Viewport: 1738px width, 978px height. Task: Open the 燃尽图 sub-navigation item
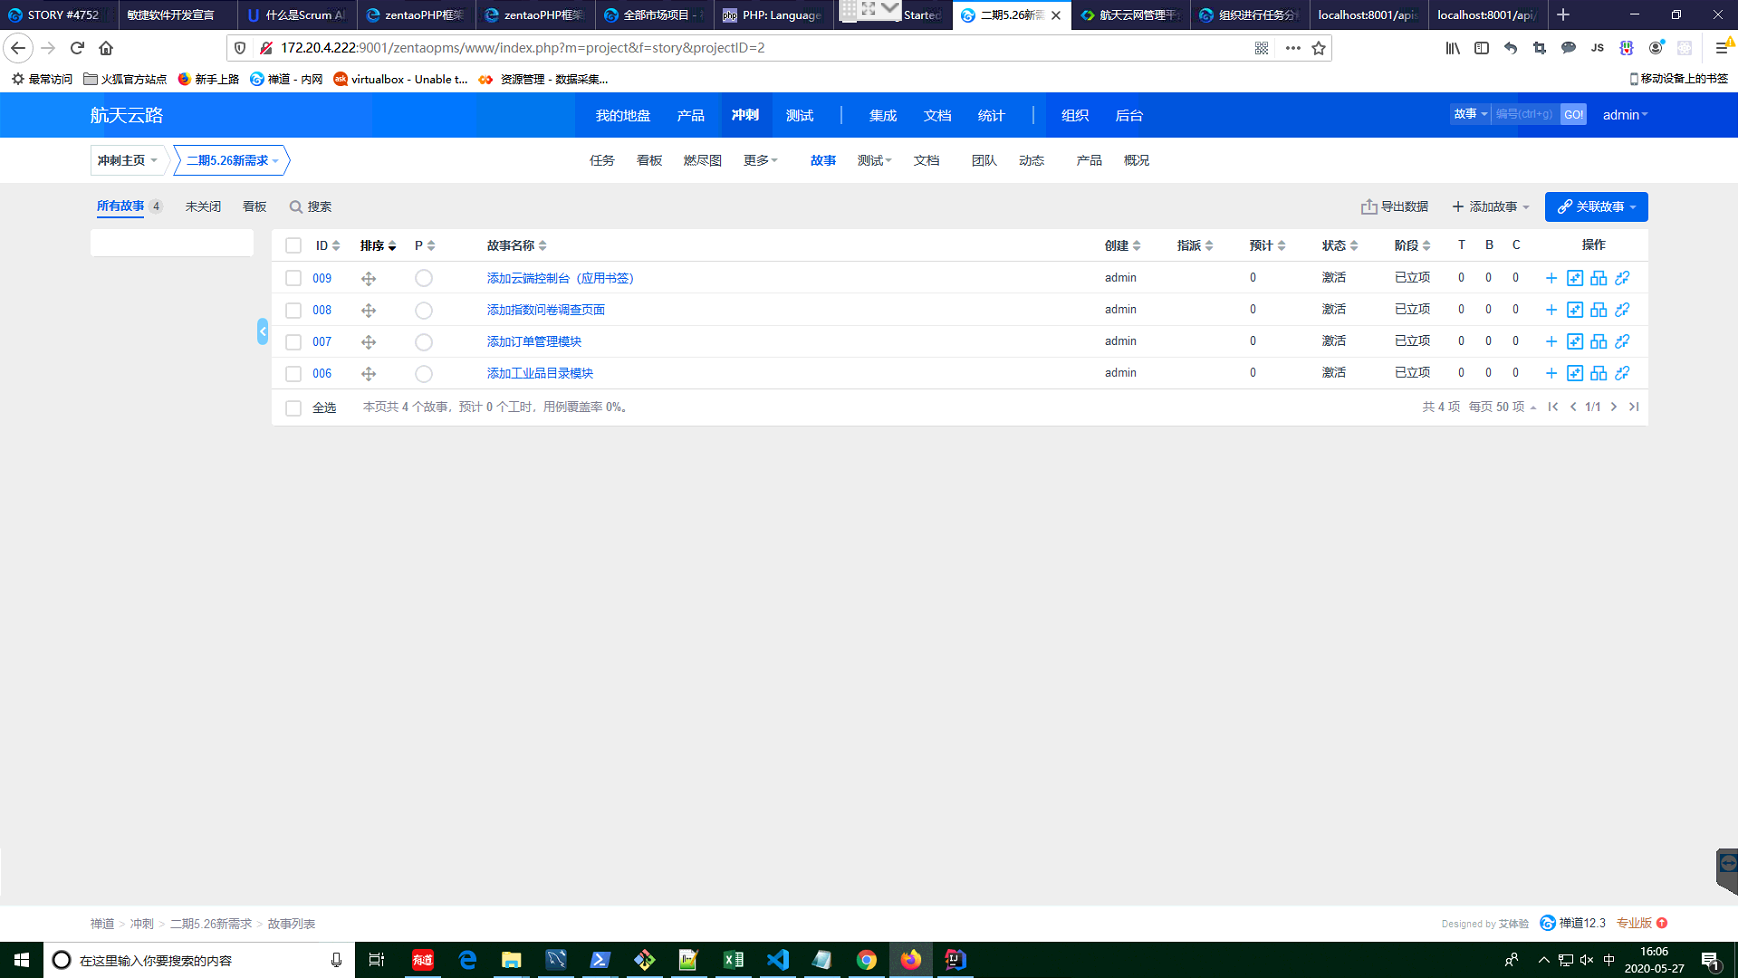click(702, 160)
